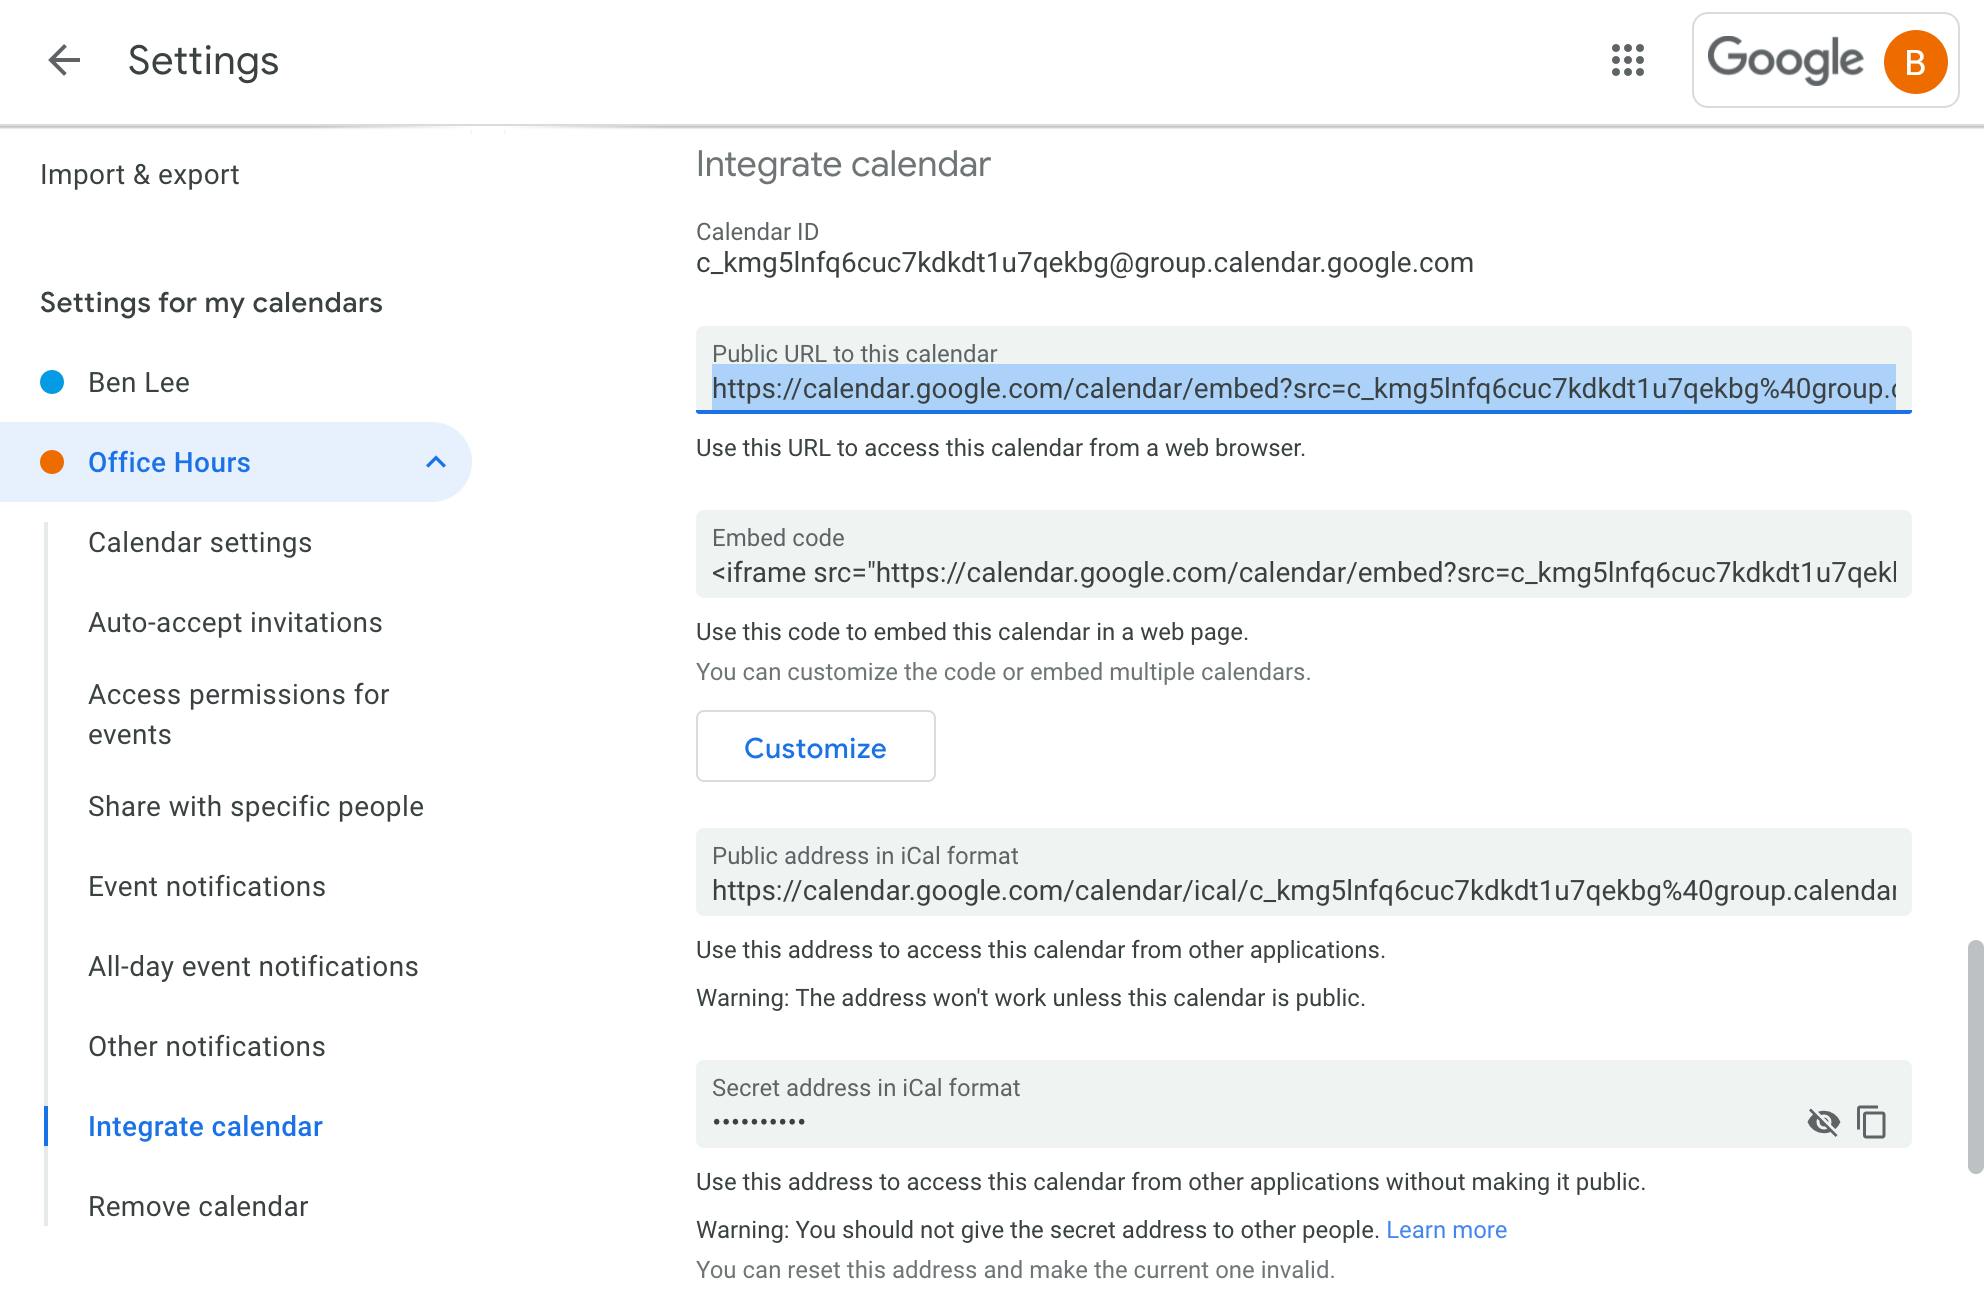Click the blue Ben Lee calendar dot
The height and width of the screenshot is (1302, 1984).
(x=52, y=382)
